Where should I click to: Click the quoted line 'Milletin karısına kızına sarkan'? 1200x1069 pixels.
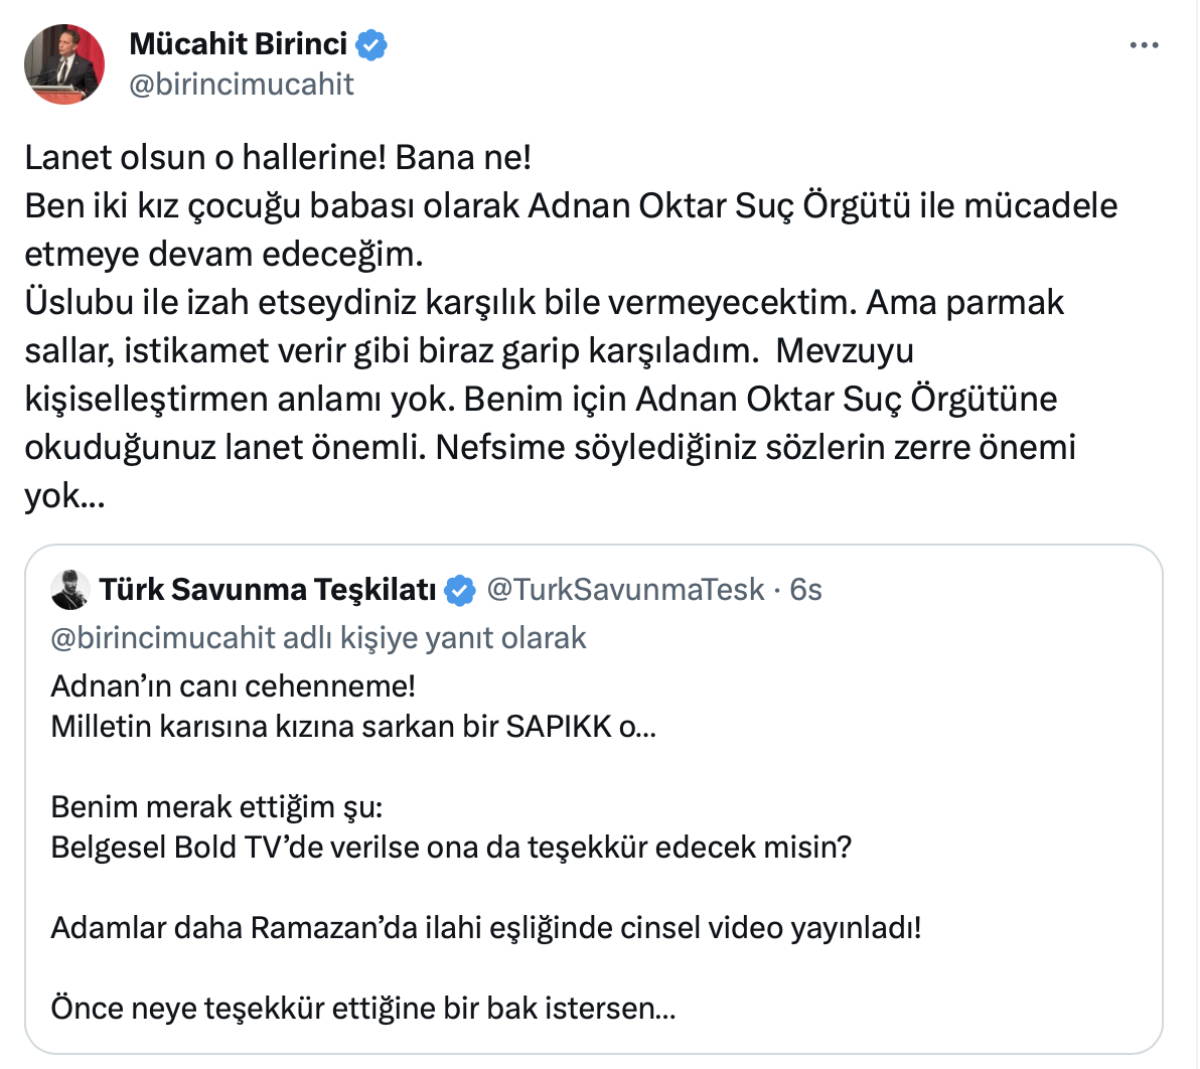coord(353,726)
